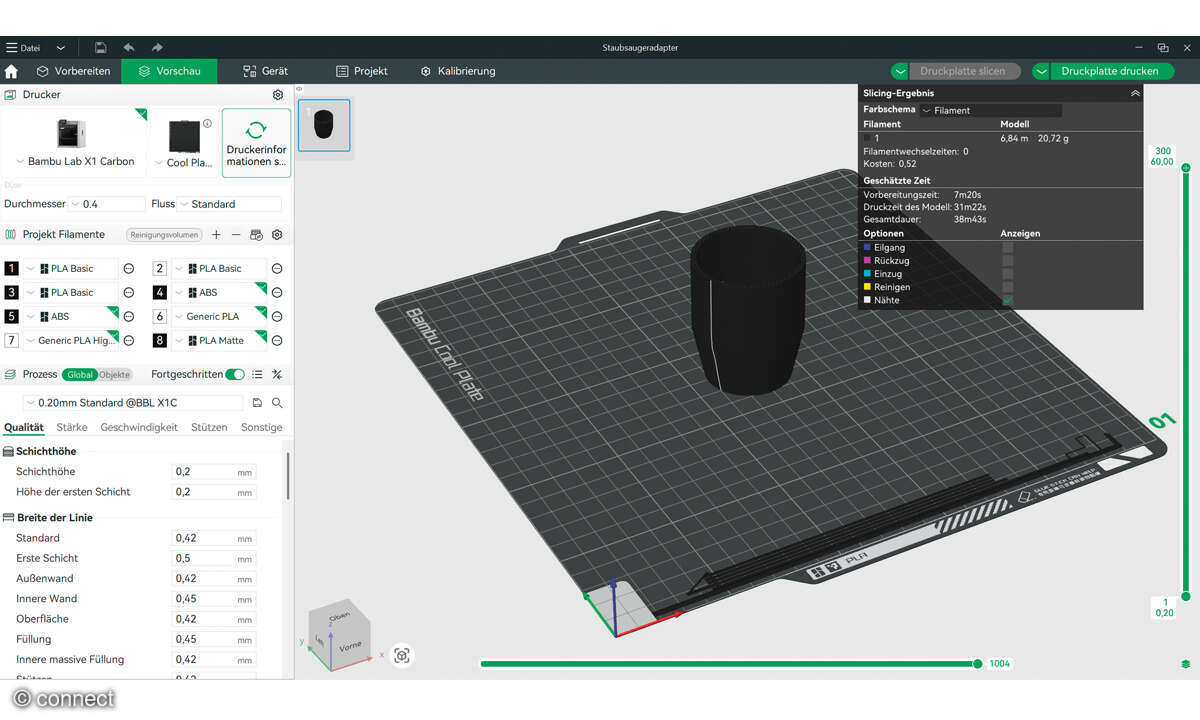Open options for filament 8 PLA Matte
The image size is (1200, 720).
pos(277,340)
